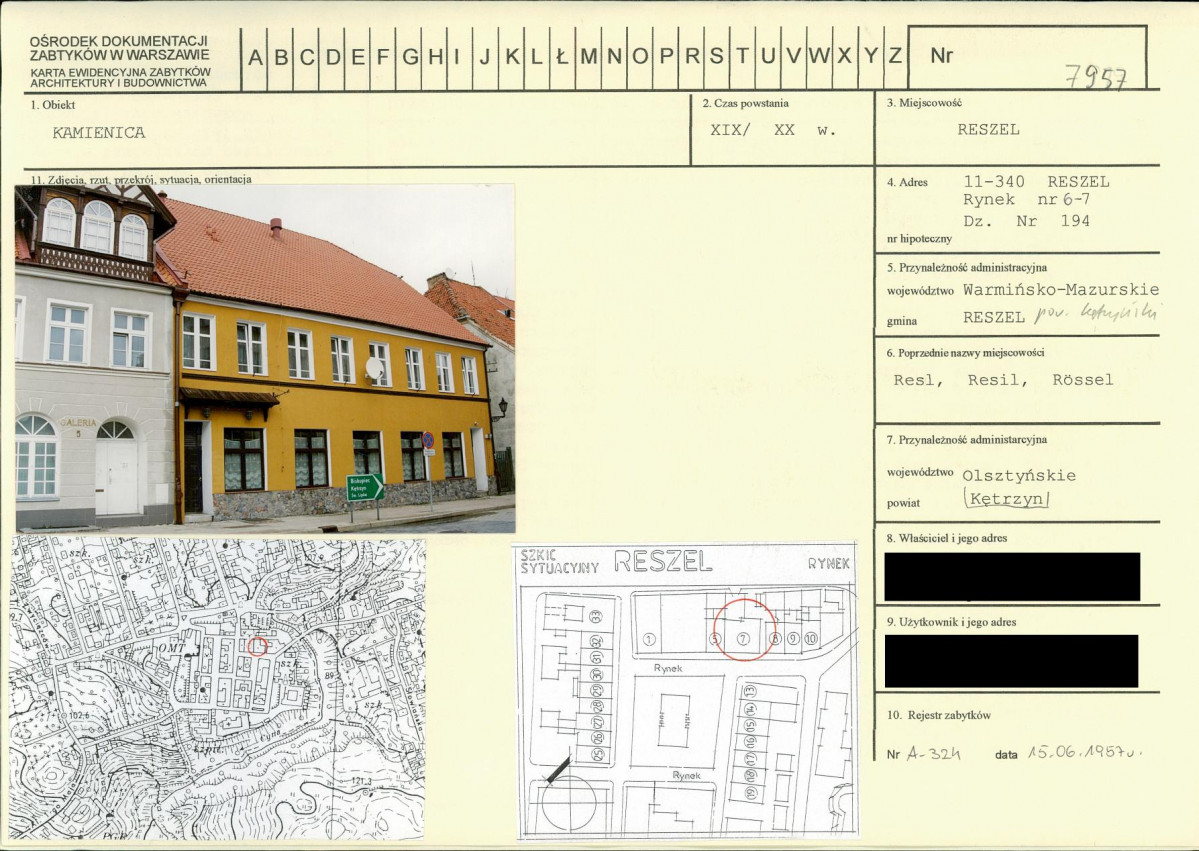Click the red circle on the topographic map
This screenshot has height=851, width=1199.
click(x=258, y=646)
